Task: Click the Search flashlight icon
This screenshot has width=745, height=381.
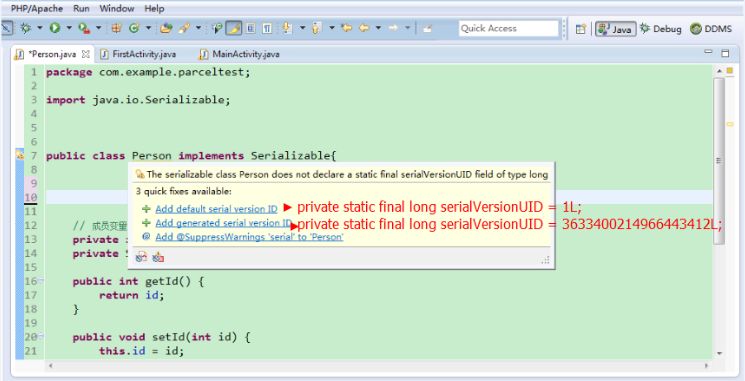Action: click(184, 29)
